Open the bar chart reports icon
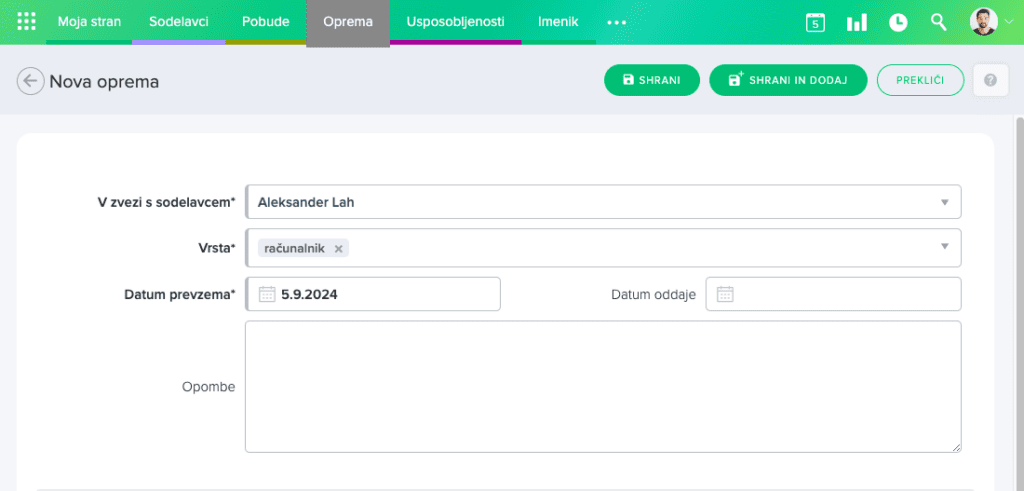Screen dimensions: 1024x491 pos(856,22)
